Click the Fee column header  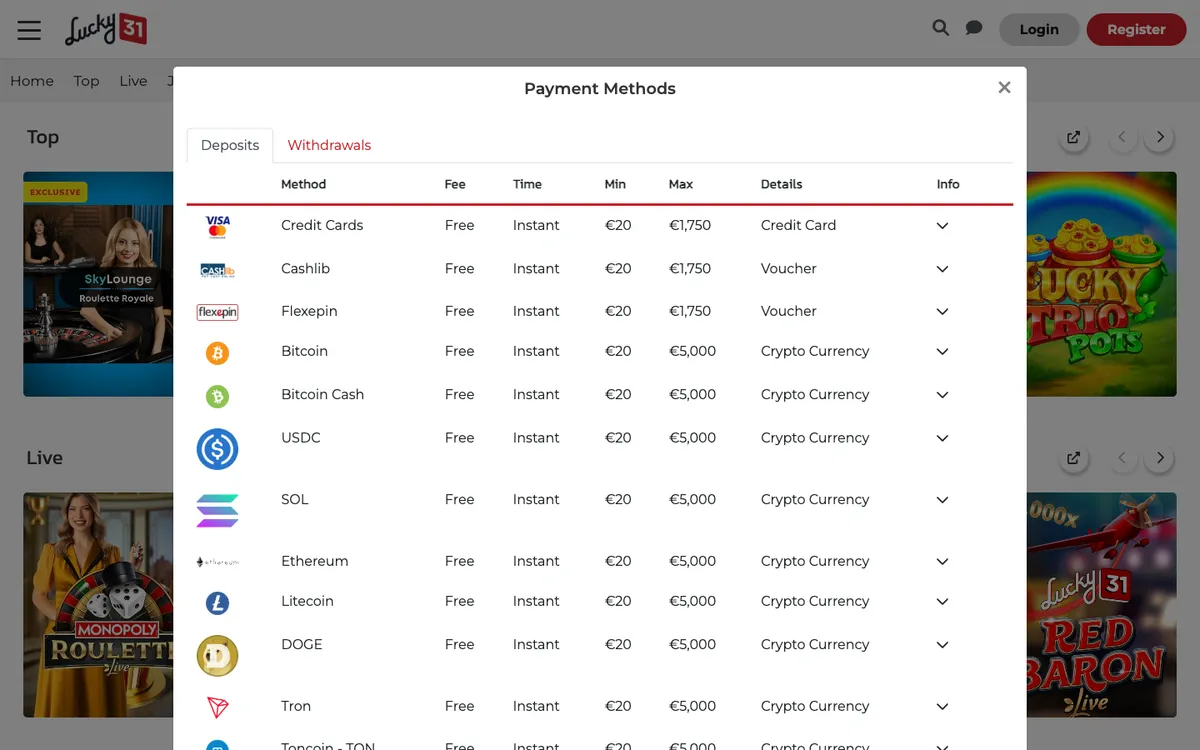(x=455, y=184)
